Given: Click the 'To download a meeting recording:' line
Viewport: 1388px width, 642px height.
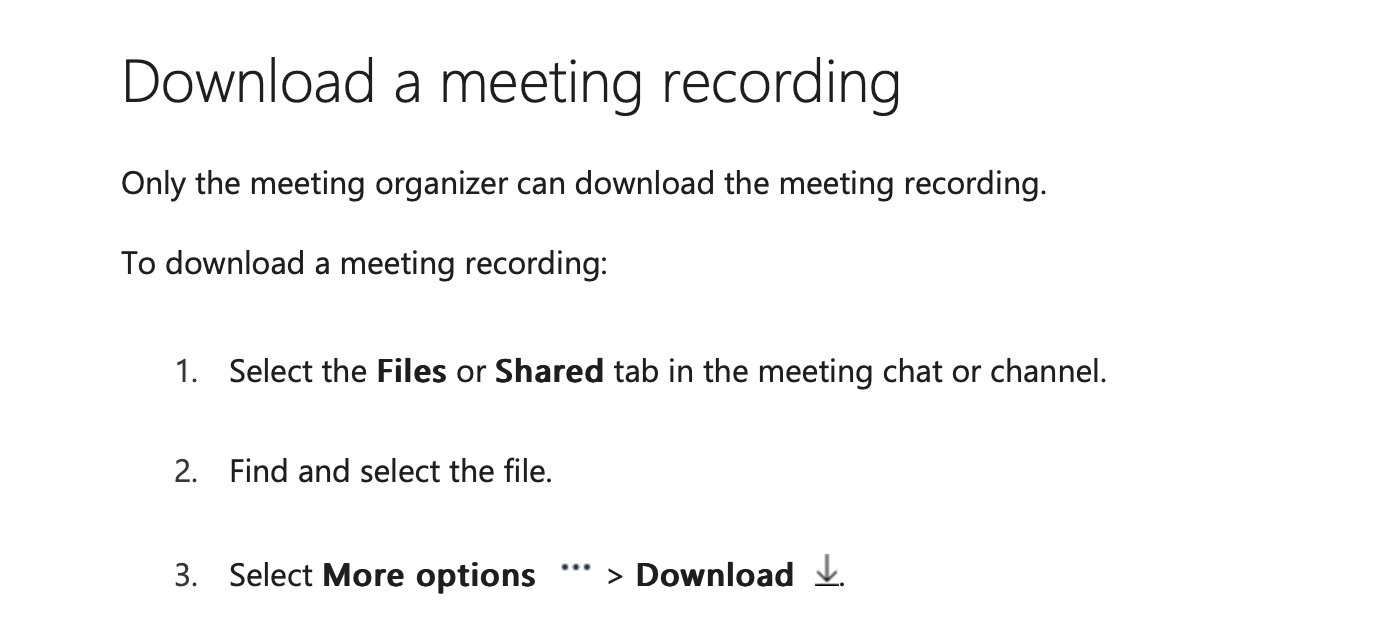Looking at the screenshot, I should point(364,264).
